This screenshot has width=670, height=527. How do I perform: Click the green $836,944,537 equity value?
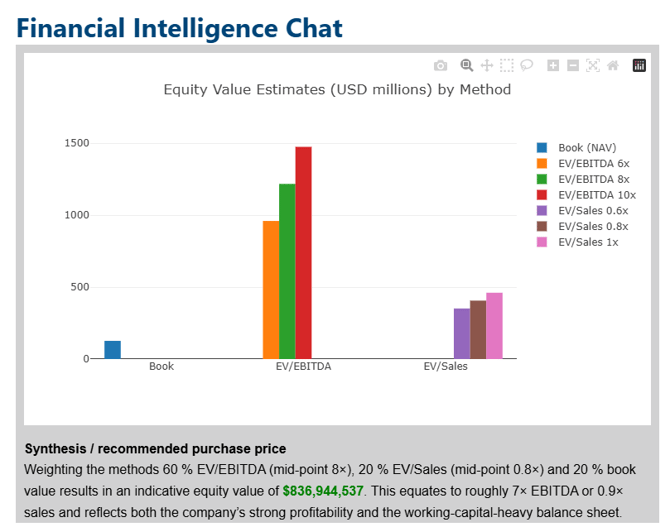coord(323,491)
